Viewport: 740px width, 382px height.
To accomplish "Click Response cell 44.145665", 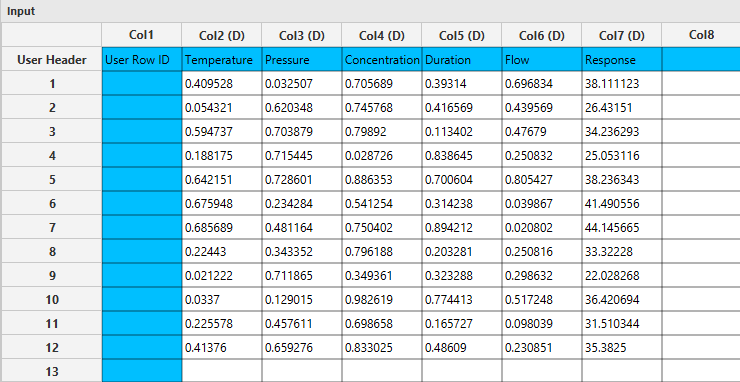I will [x=622, y=228].
